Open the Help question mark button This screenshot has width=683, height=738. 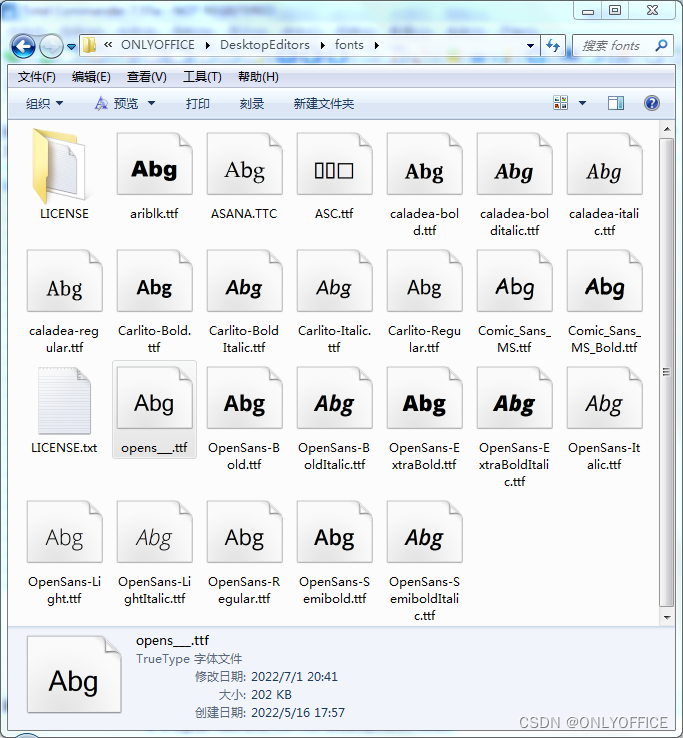(x=652, y=103)
